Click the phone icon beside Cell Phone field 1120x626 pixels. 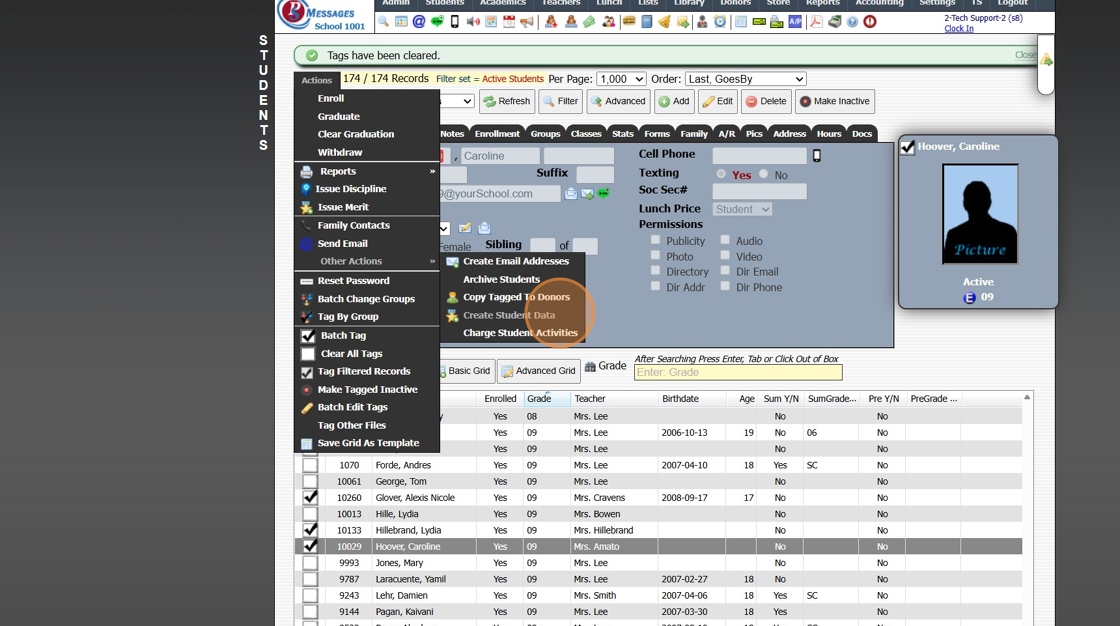click(817, 156)
